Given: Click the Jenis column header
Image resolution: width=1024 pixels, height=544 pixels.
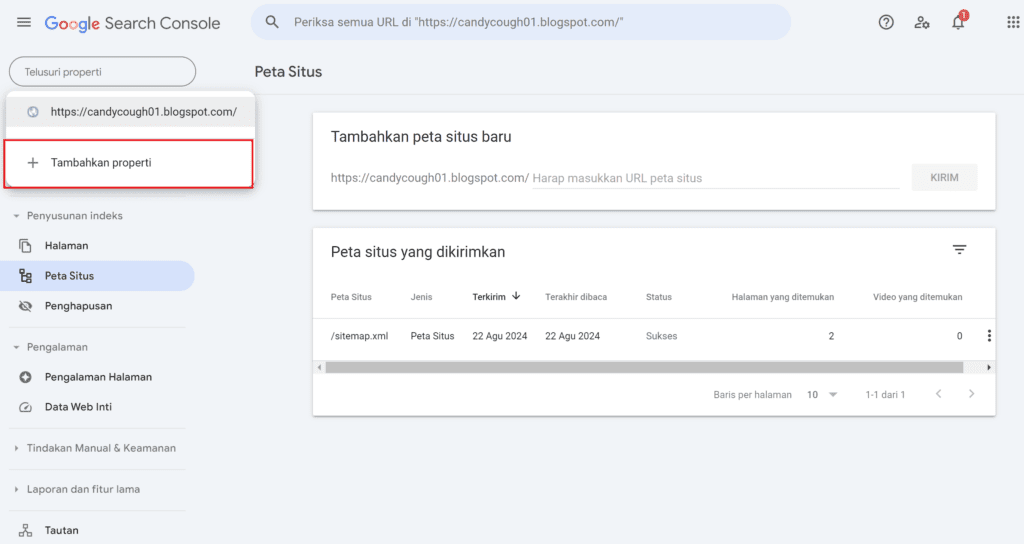Looking at the screenshot, I should (x=421, y=296).
